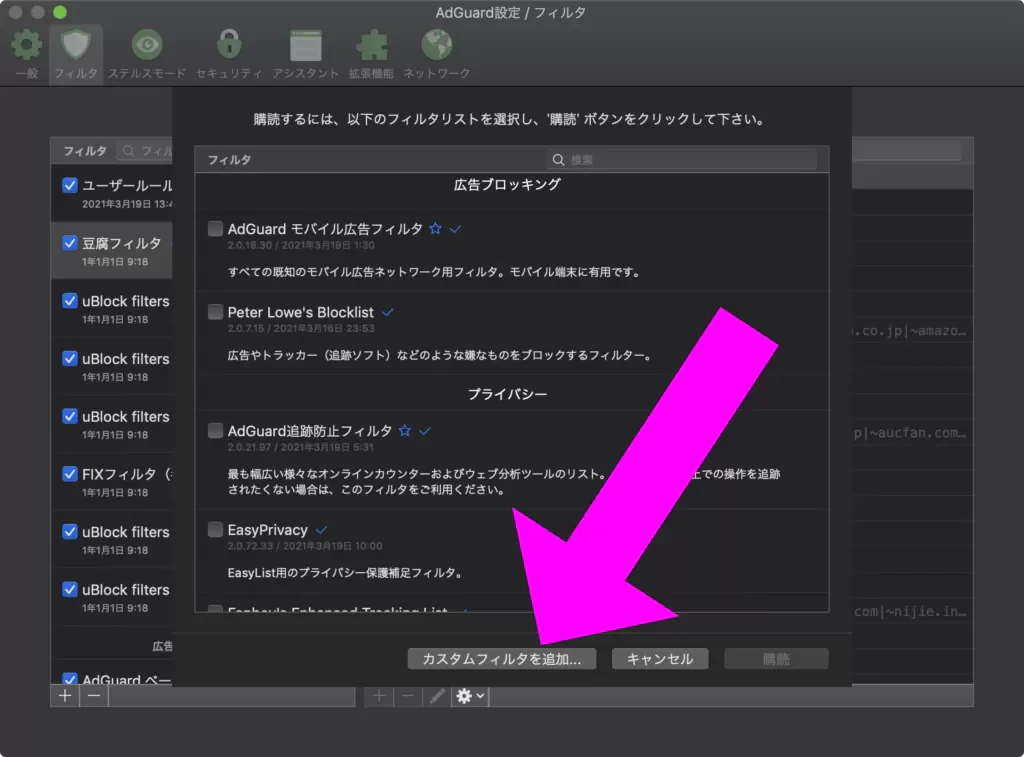Screen dimensions: 1024x757
Task: Open the アシスタント window icon
Action: click(305, 47)
